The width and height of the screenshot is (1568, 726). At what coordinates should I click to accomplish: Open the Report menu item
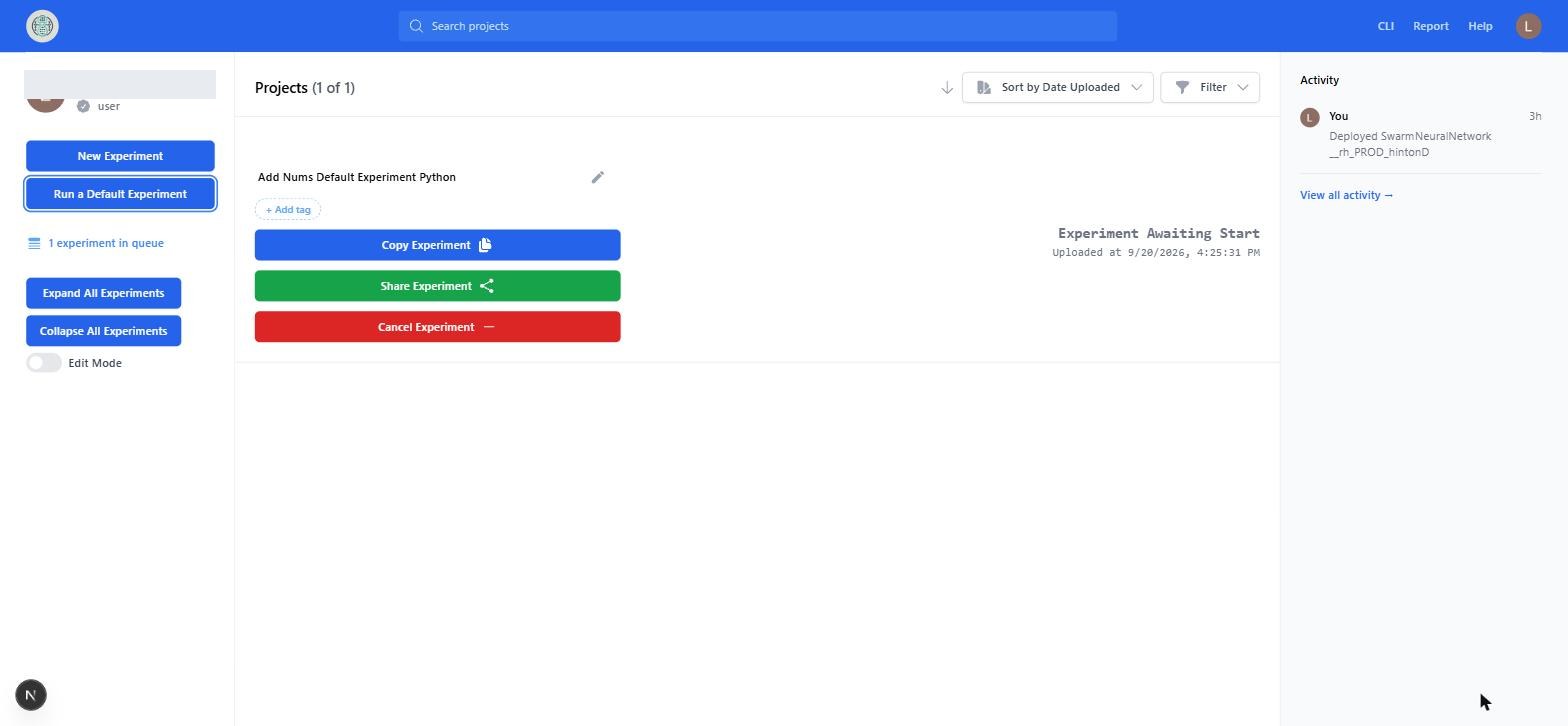coord(1430,26)
